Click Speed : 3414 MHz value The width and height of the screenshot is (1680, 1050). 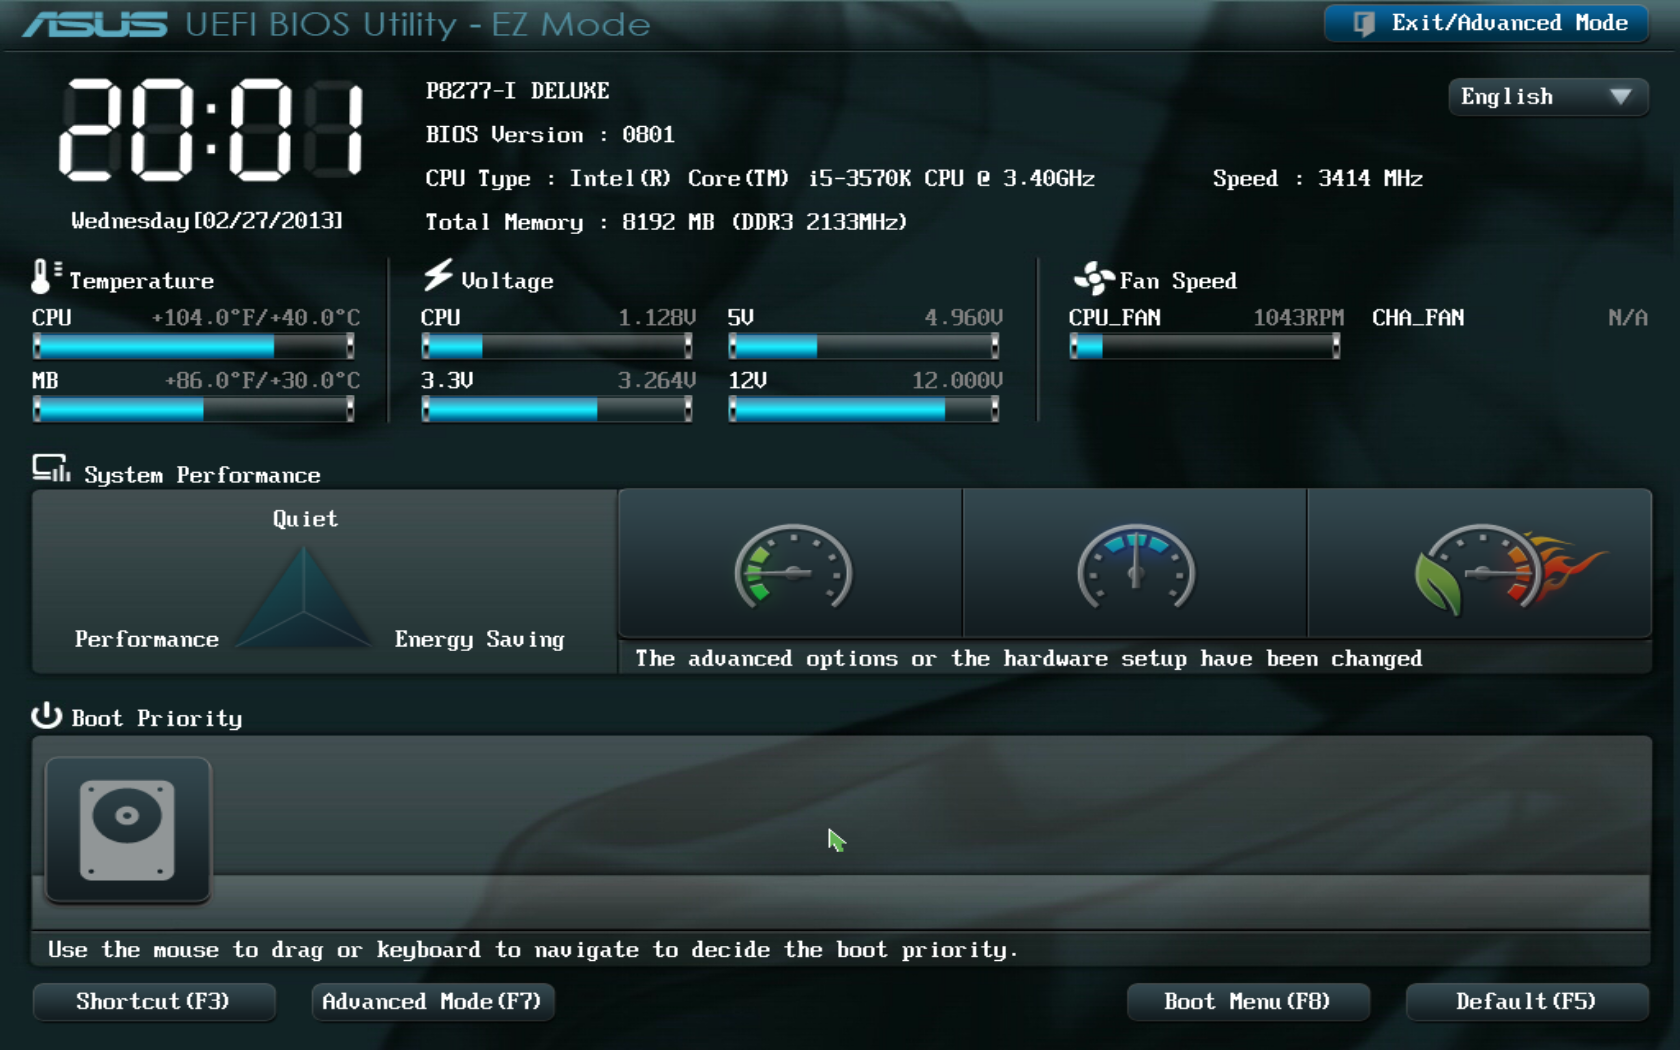1318,179
